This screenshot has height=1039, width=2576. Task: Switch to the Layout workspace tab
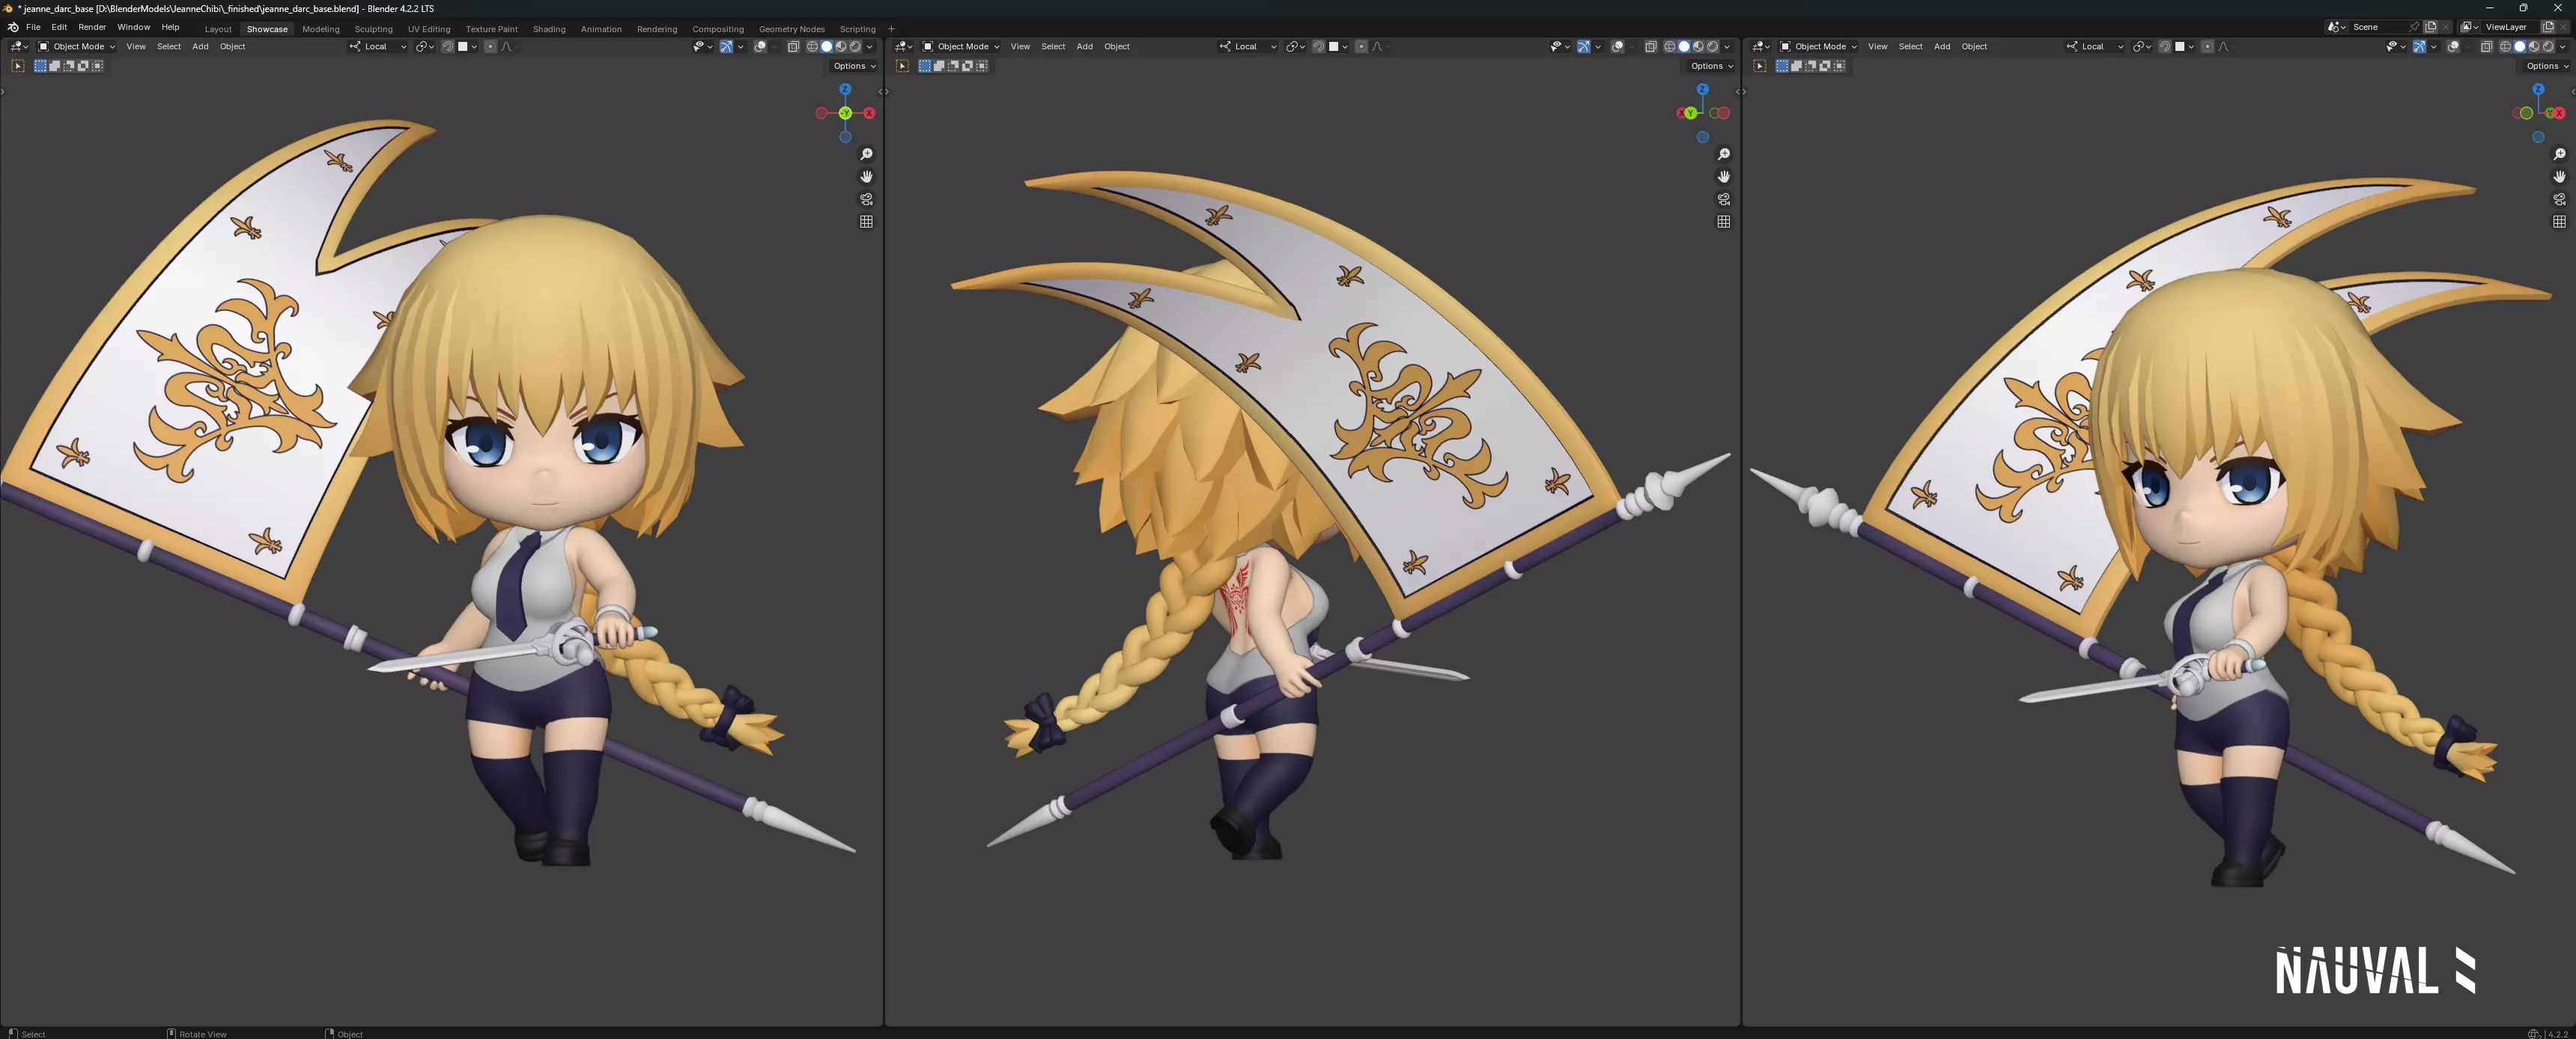pos(218,29)
